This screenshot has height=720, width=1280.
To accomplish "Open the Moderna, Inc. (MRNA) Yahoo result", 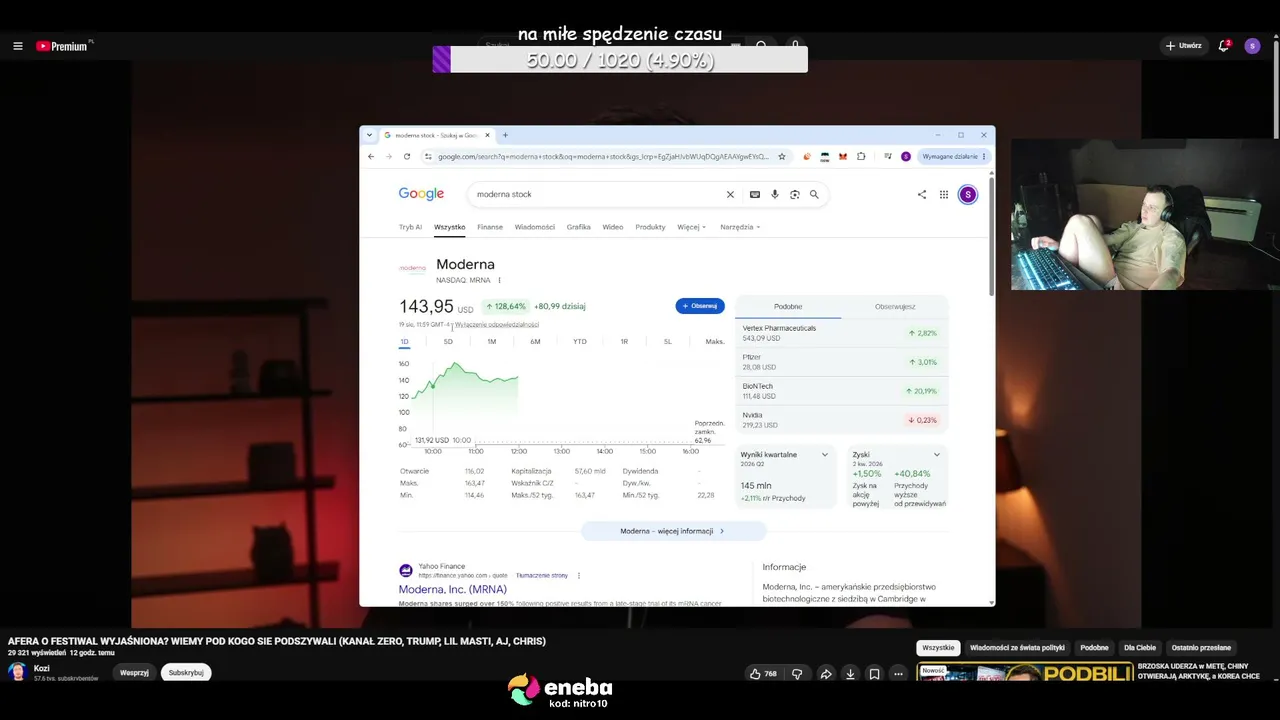I will point(453,590).
